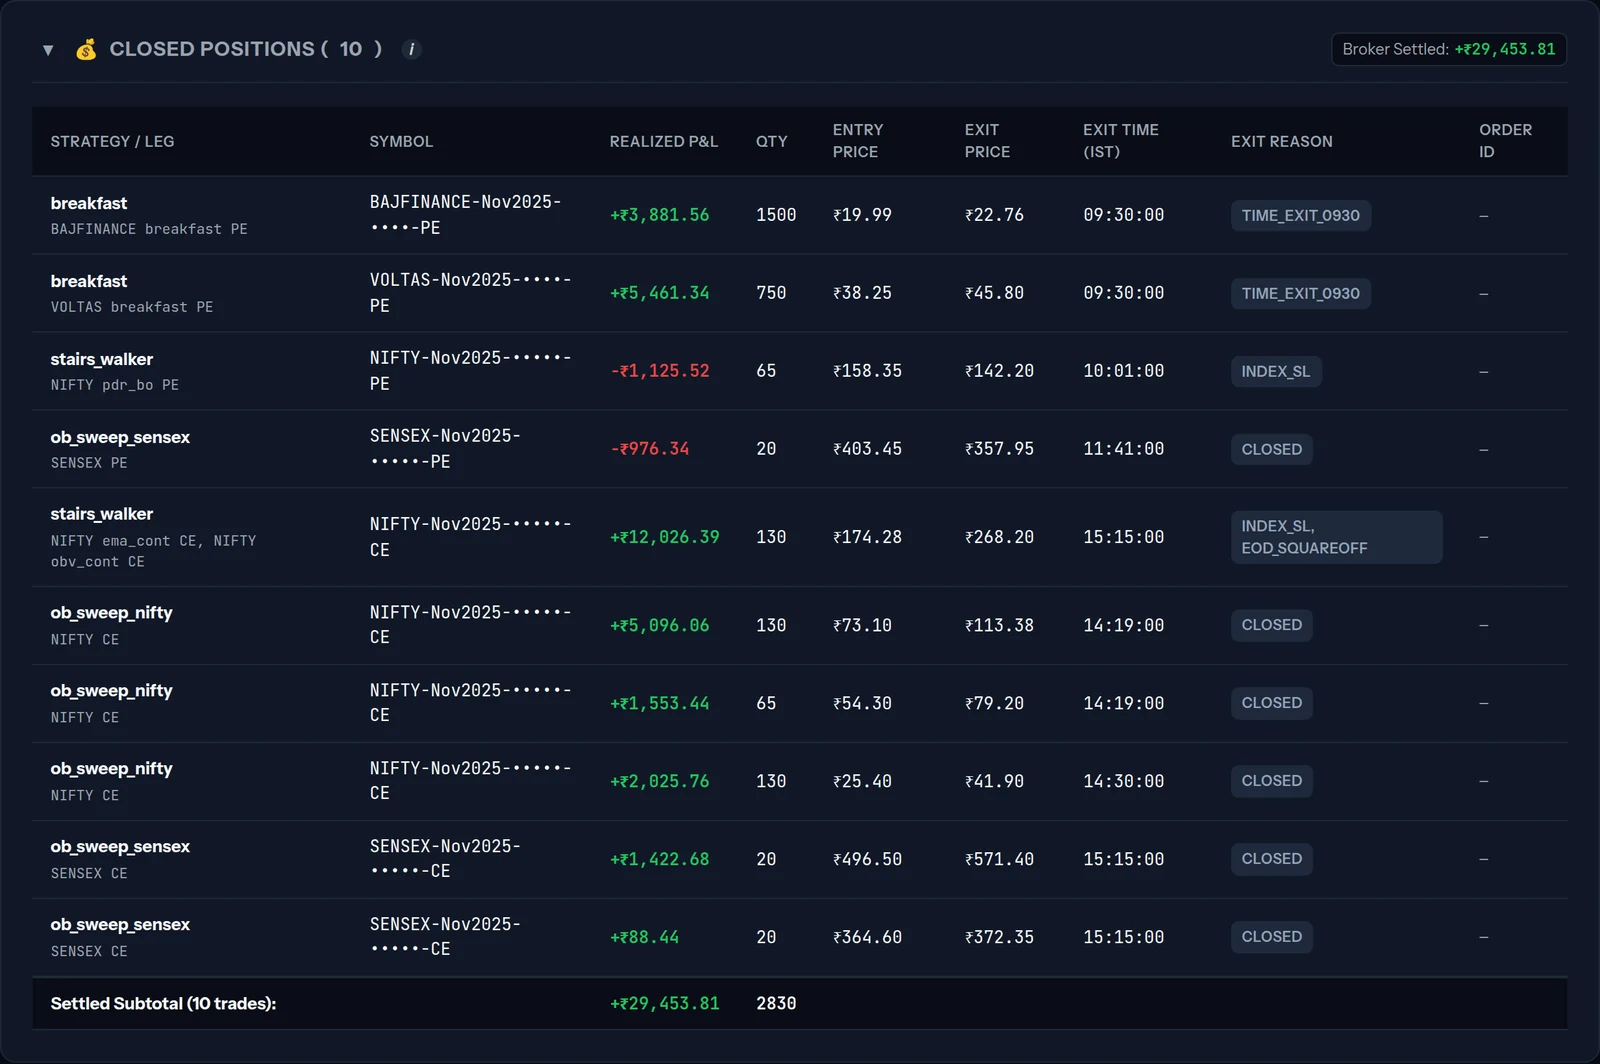
Task: Select the VOLTAS breakfast PE row
Action: 800,293
